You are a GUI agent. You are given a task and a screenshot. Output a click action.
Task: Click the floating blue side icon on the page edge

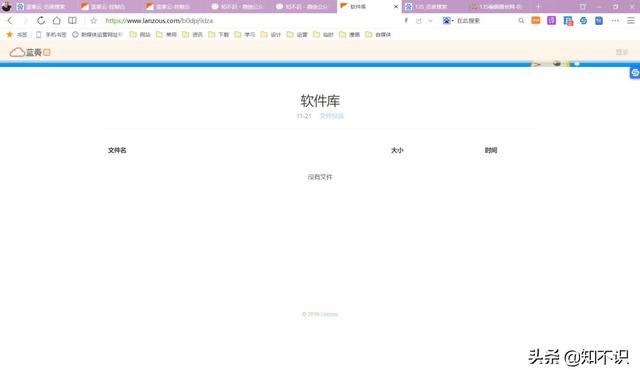pos(635,73)
